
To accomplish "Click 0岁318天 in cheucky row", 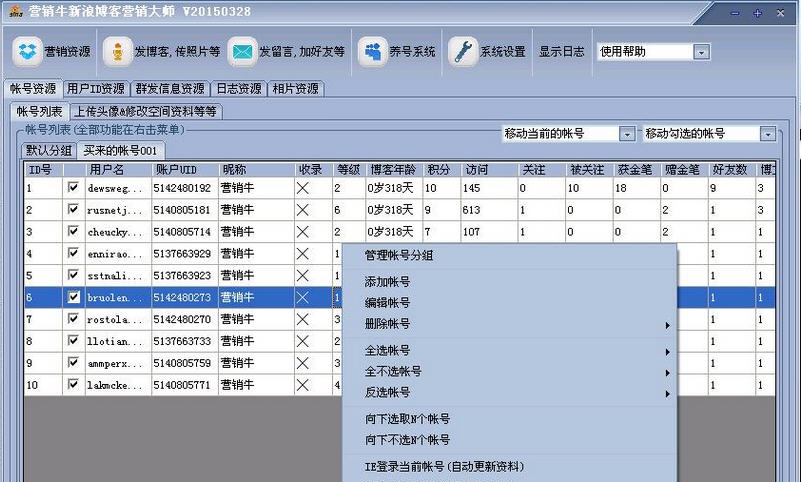I will pyautogui.click(x=390, y=232).
